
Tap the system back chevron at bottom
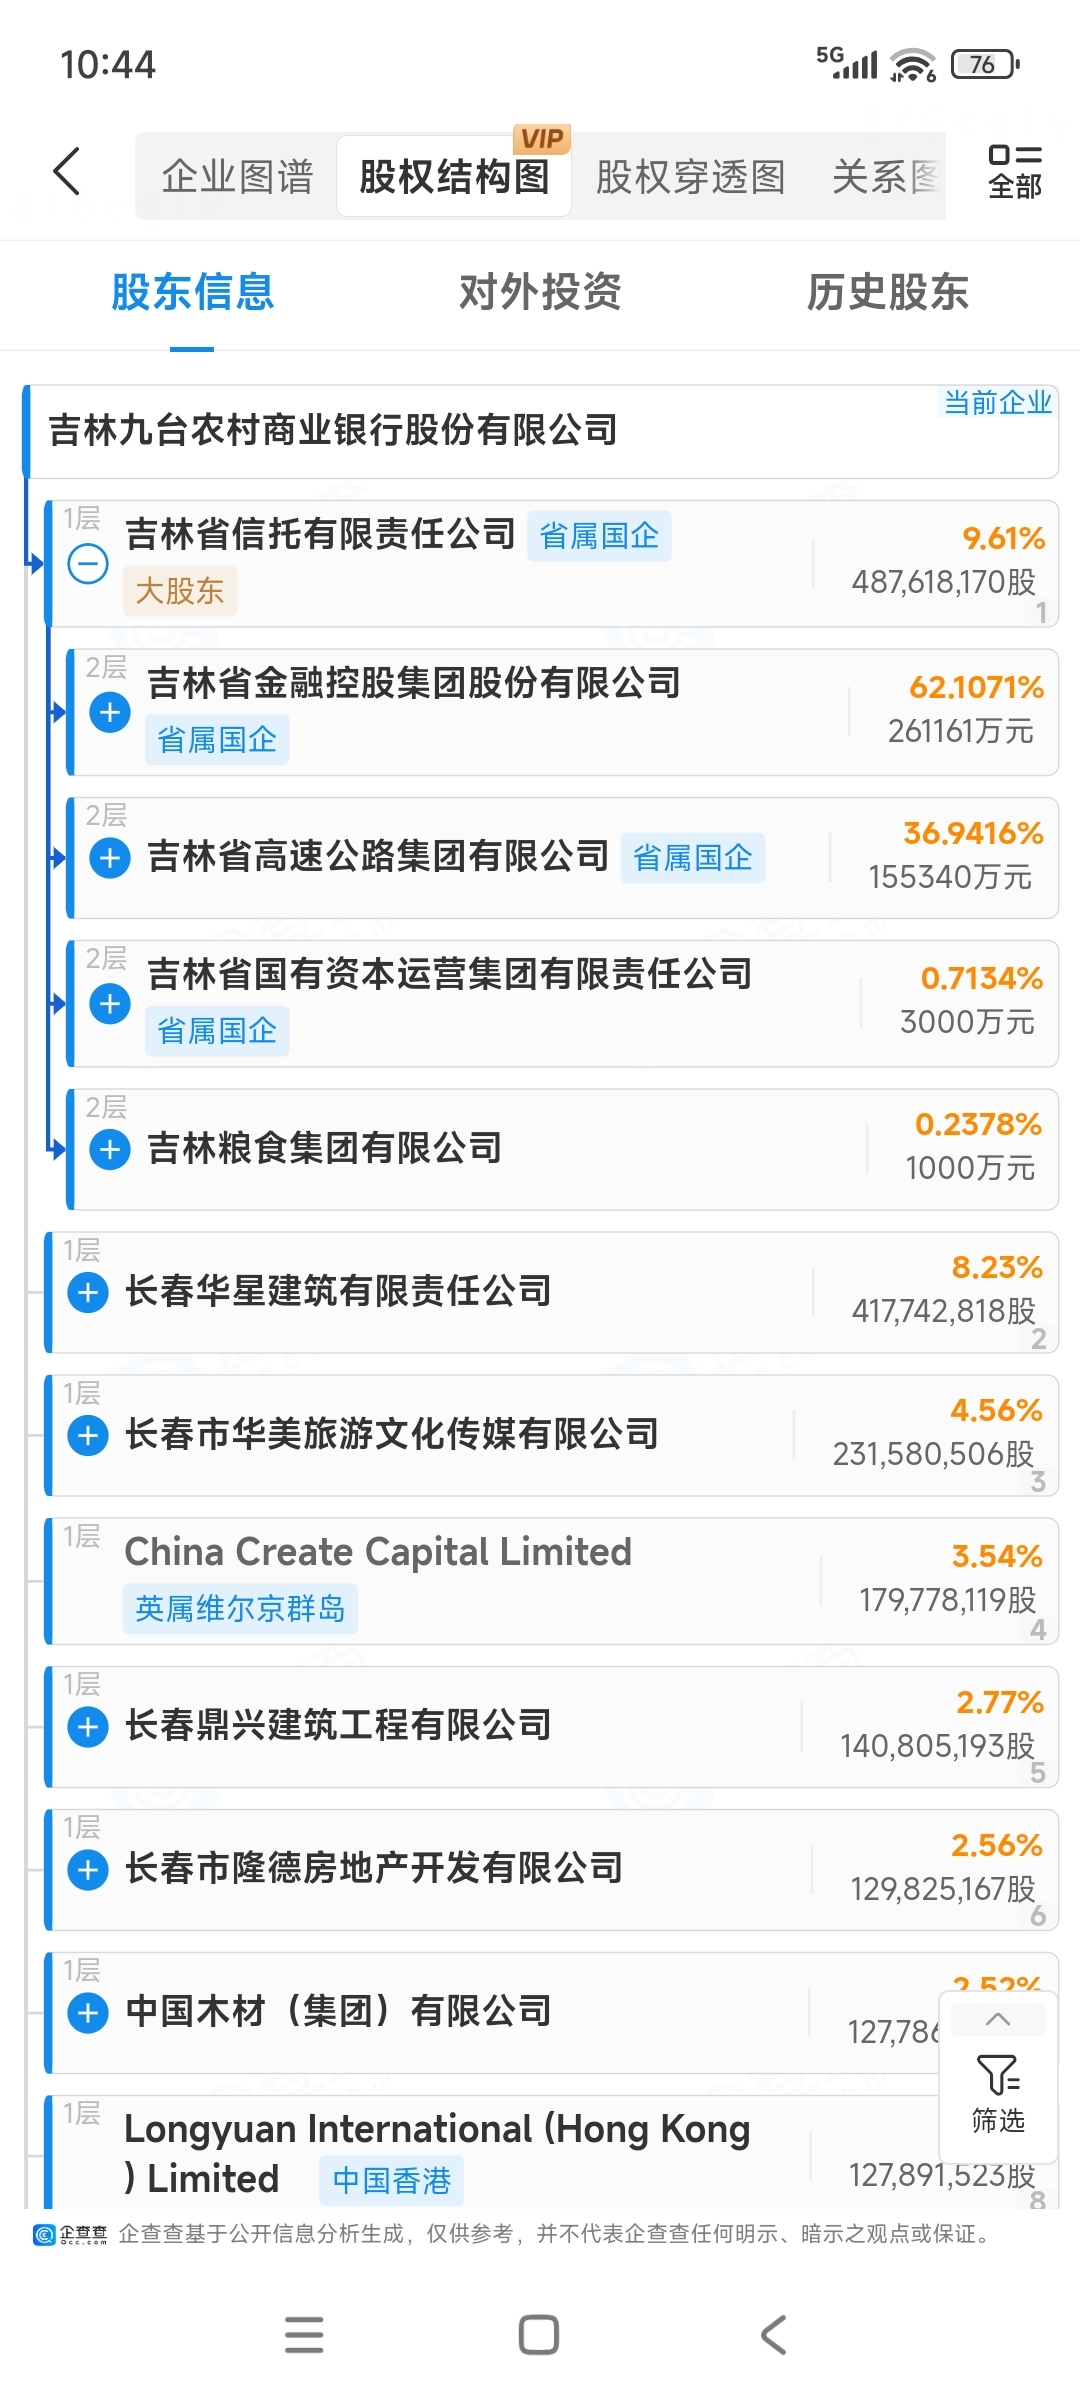[774, 2335]
